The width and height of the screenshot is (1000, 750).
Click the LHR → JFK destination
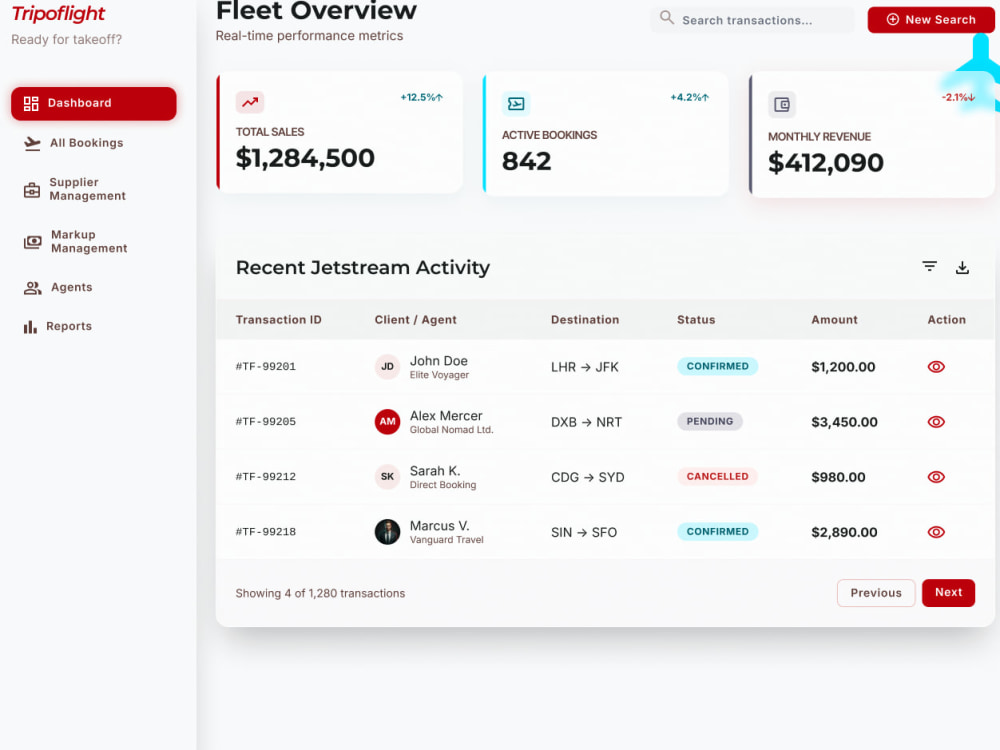pos(585,367)
